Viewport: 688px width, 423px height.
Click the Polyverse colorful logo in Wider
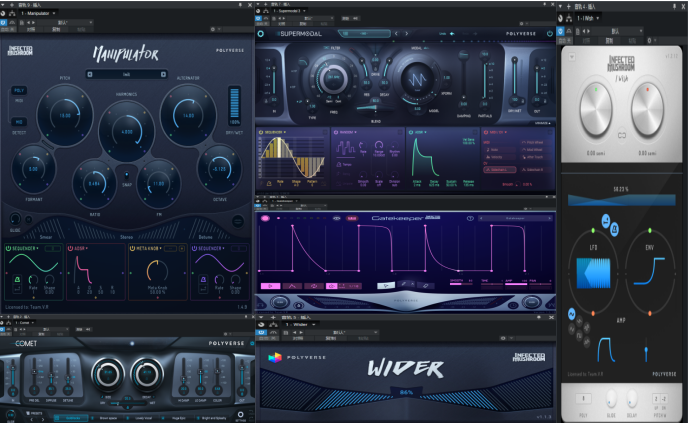[x=275, y=358]
